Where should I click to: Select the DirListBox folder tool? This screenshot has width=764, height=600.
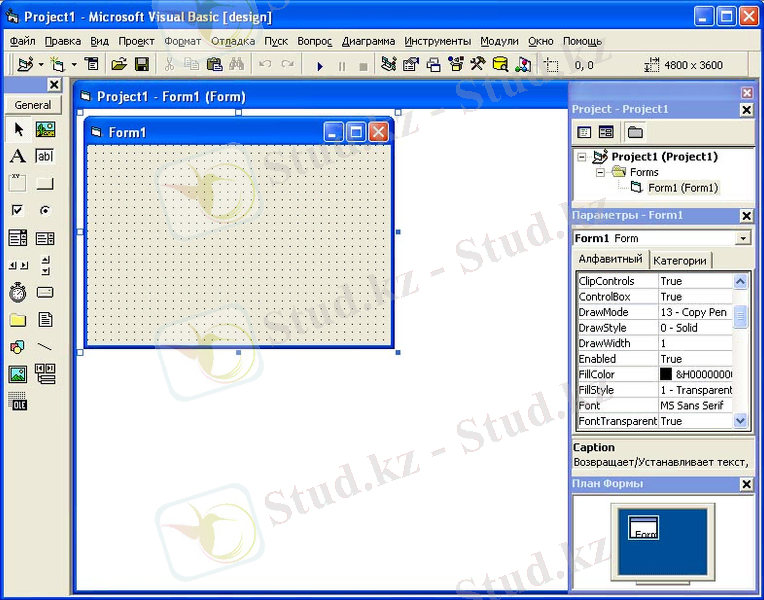(x=18, y=320)
